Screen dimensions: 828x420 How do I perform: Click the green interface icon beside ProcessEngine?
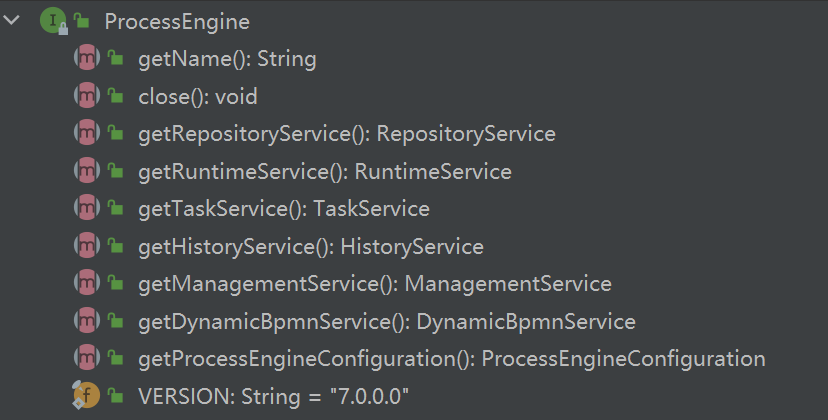(53, 21)
